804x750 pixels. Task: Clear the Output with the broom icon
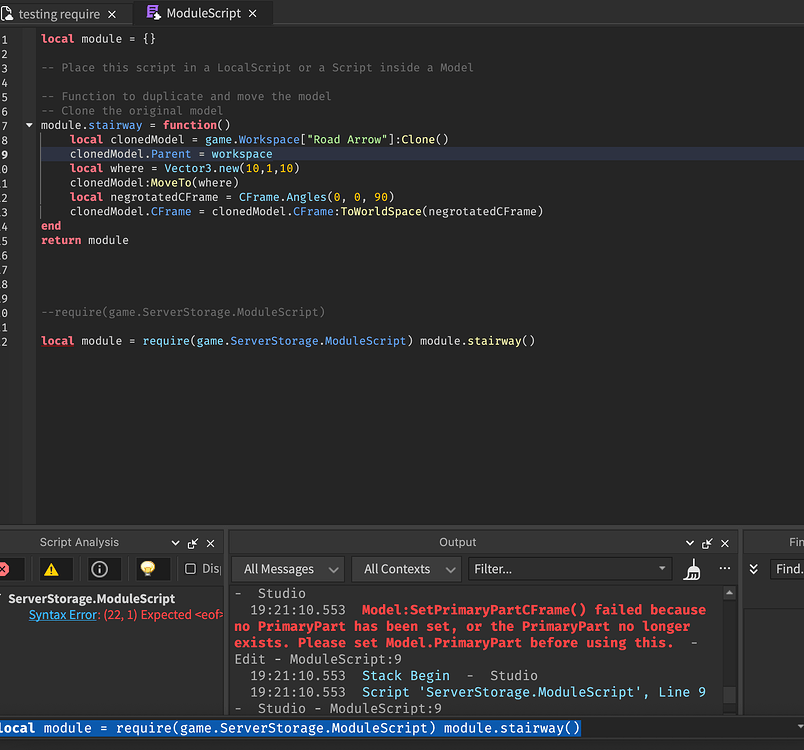(x=692, y=568)
